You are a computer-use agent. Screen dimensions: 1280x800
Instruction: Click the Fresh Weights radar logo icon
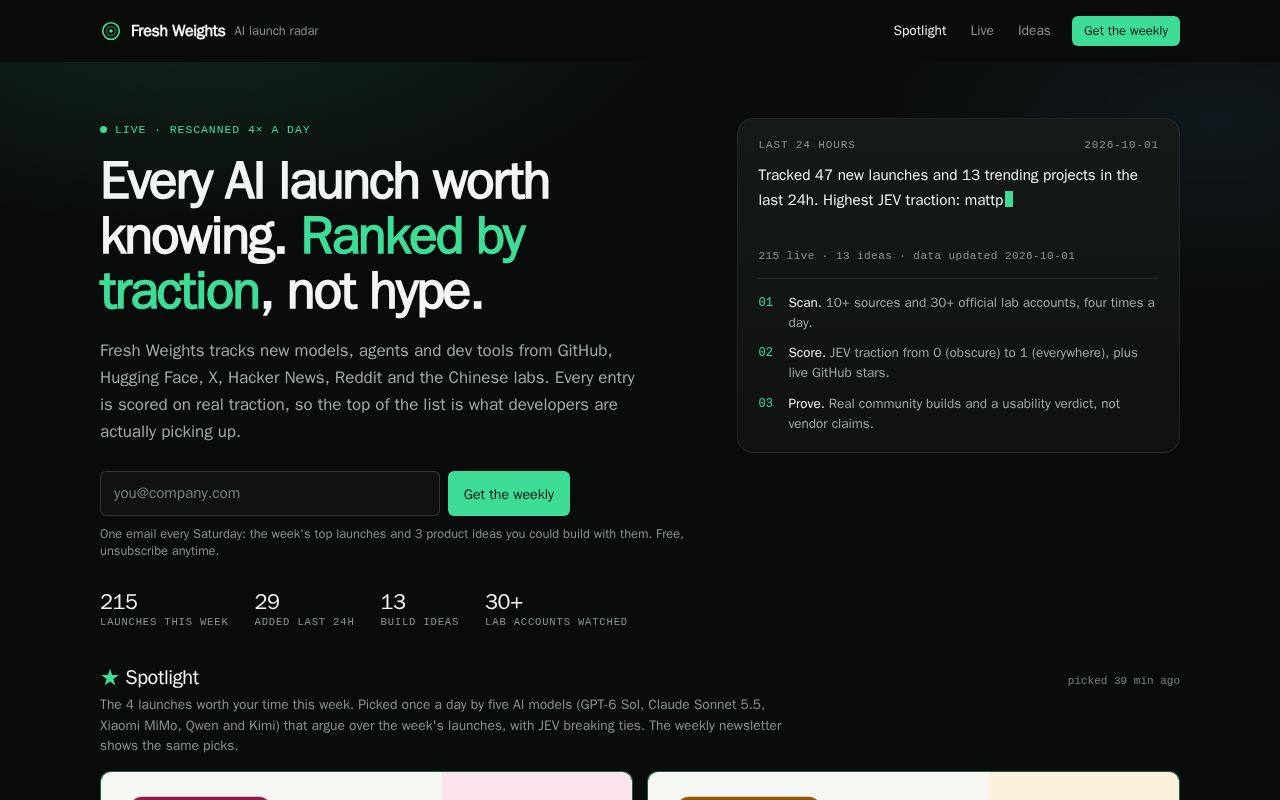pyautogui.click(x=111, y=31)
